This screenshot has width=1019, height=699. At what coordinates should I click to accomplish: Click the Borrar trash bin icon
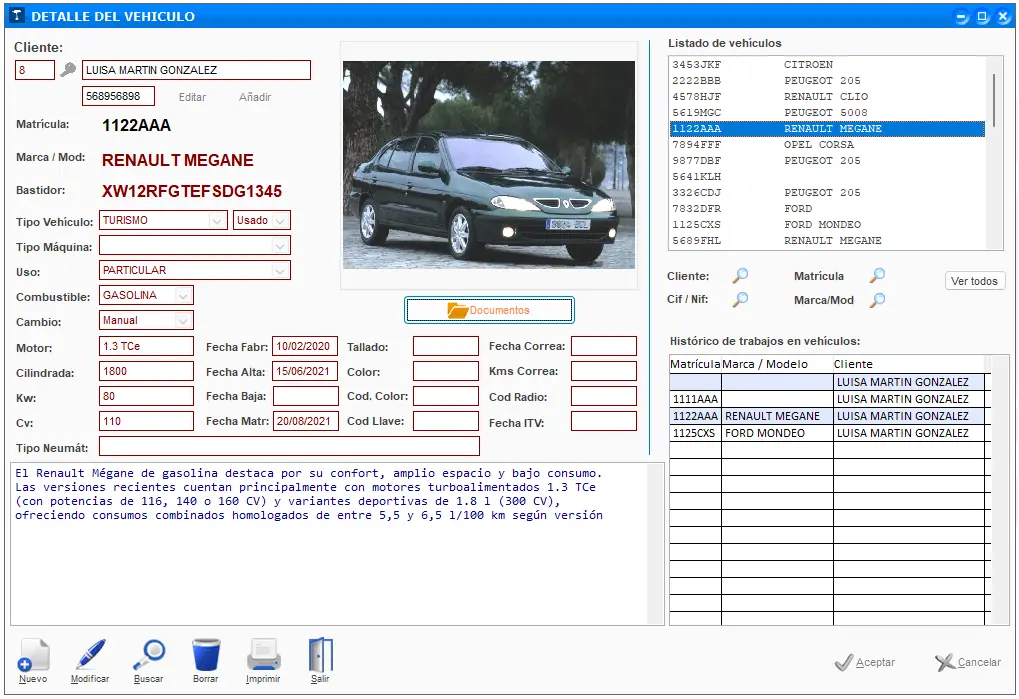point(206,655)
